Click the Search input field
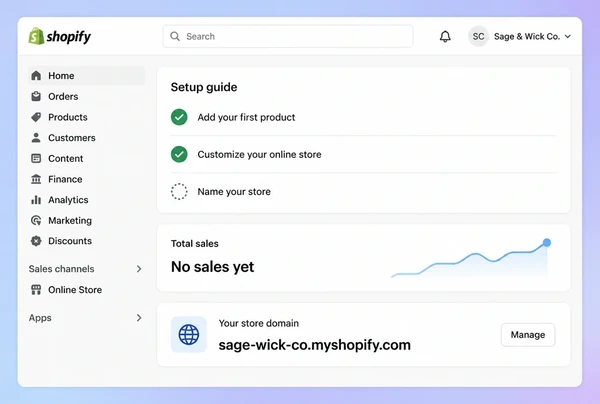This screenshot has height=404, width=600. pos(288,36)
